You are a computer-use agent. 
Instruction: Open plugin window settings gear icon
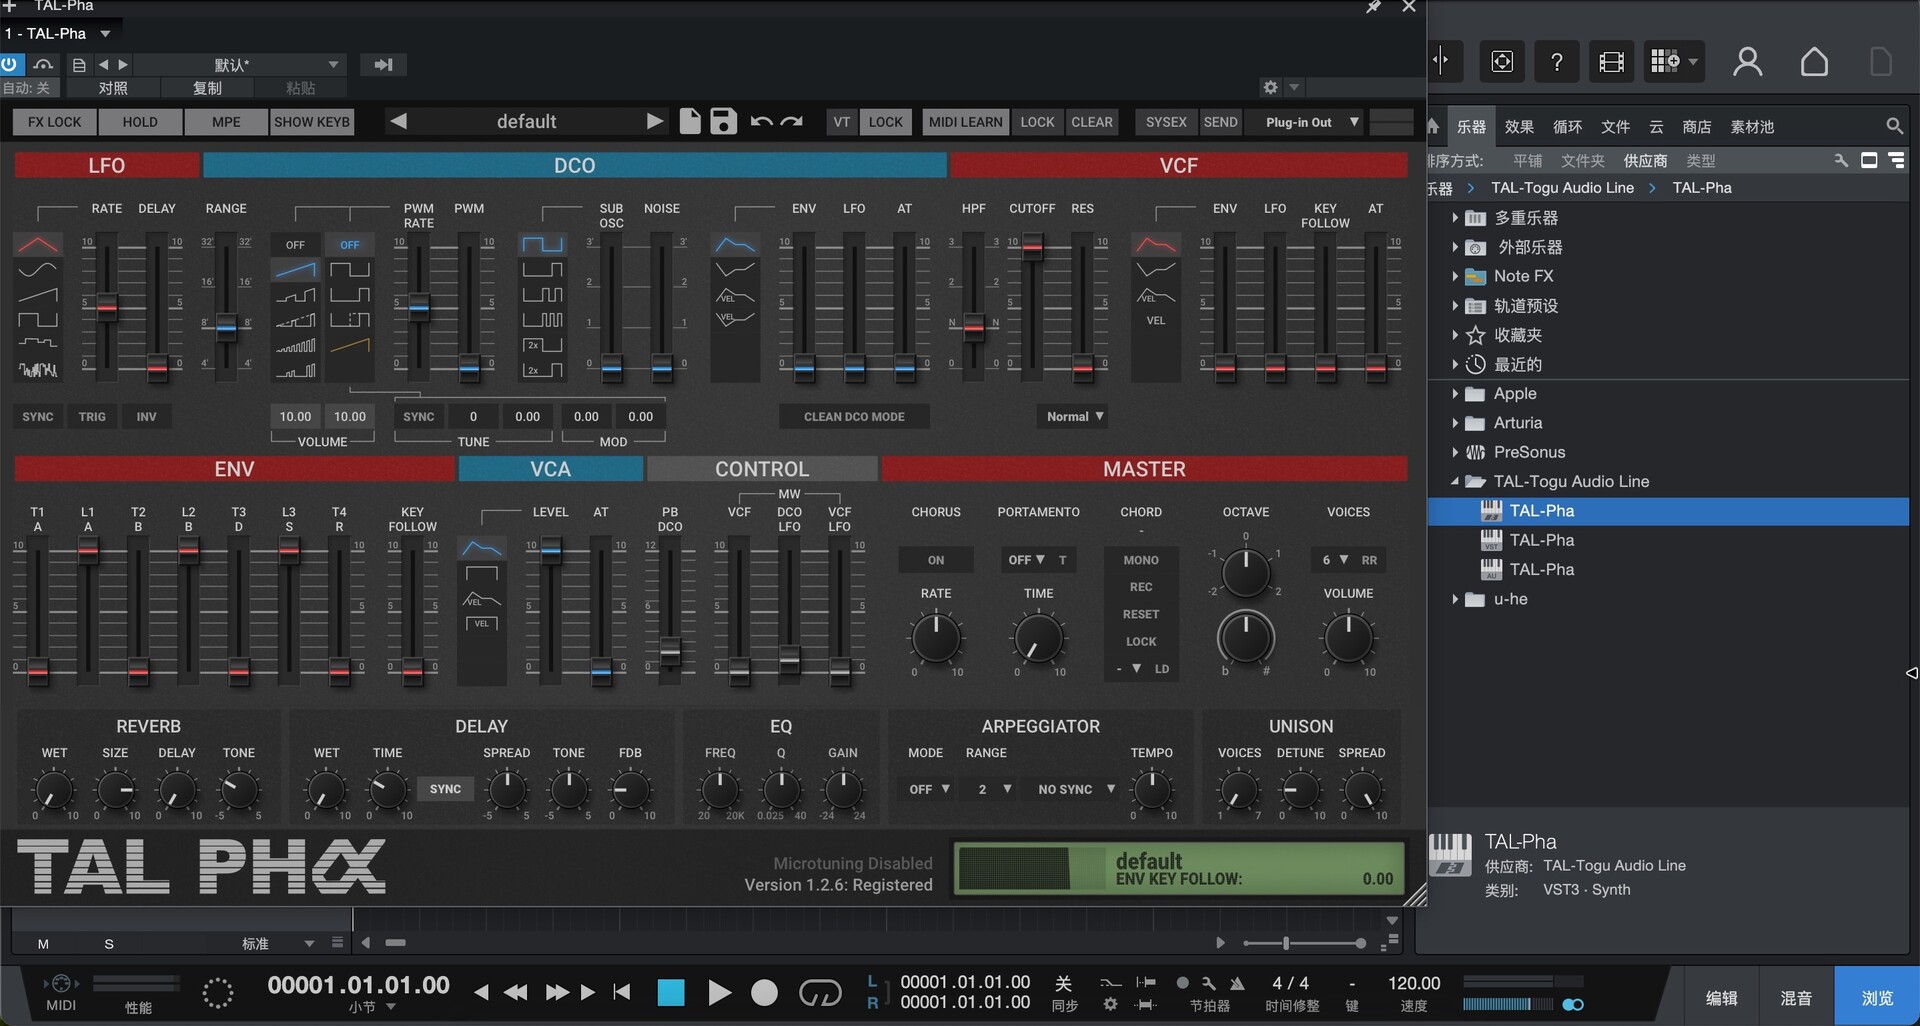(x=1270, y=88)
